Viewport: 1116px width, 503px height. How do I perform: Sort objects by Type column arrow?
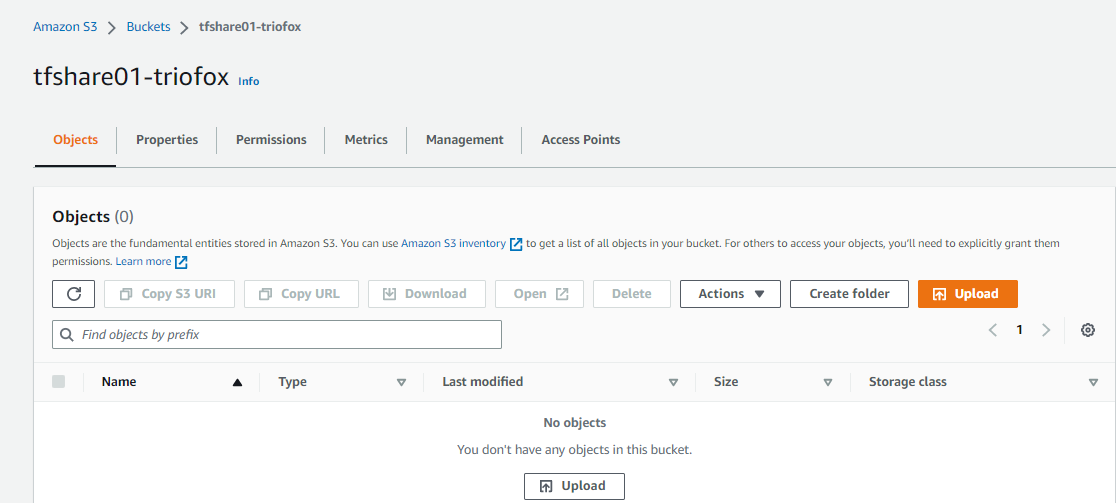[401, 383]
